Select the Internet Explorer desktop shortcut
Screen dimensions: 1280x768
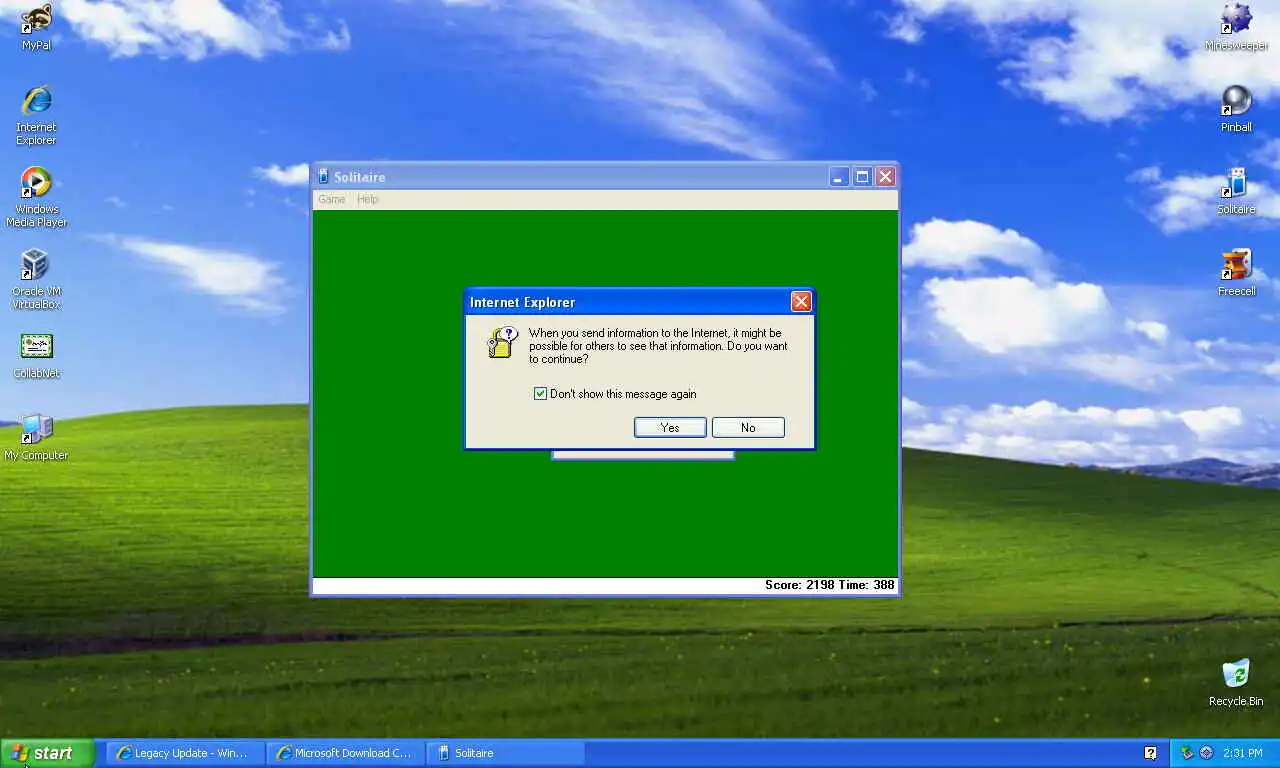pos(37,115)
